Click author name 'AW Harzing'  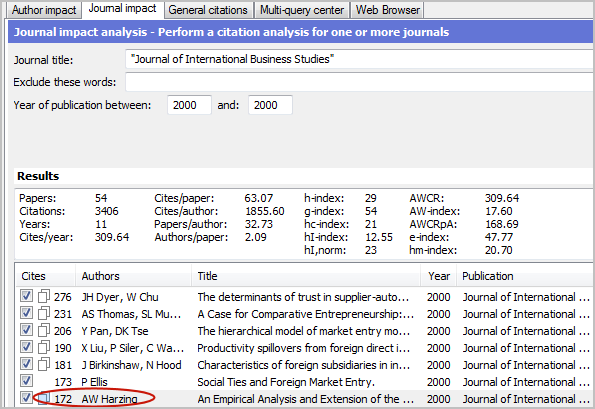pyautogui.click(x=109, y=399)
